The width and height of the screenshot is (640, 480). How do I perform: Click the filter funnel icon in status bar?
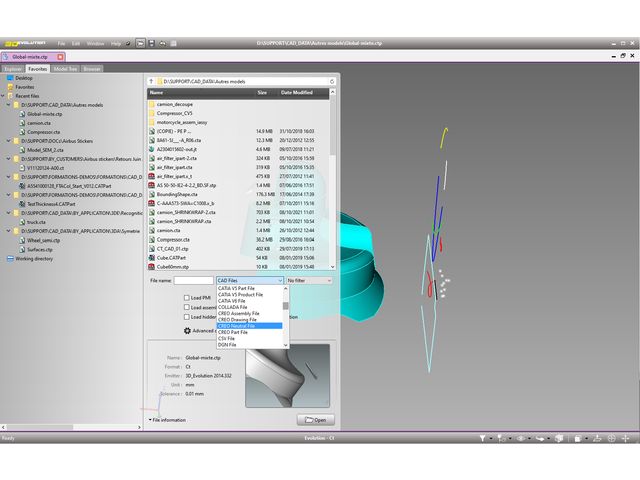[482, 438]
